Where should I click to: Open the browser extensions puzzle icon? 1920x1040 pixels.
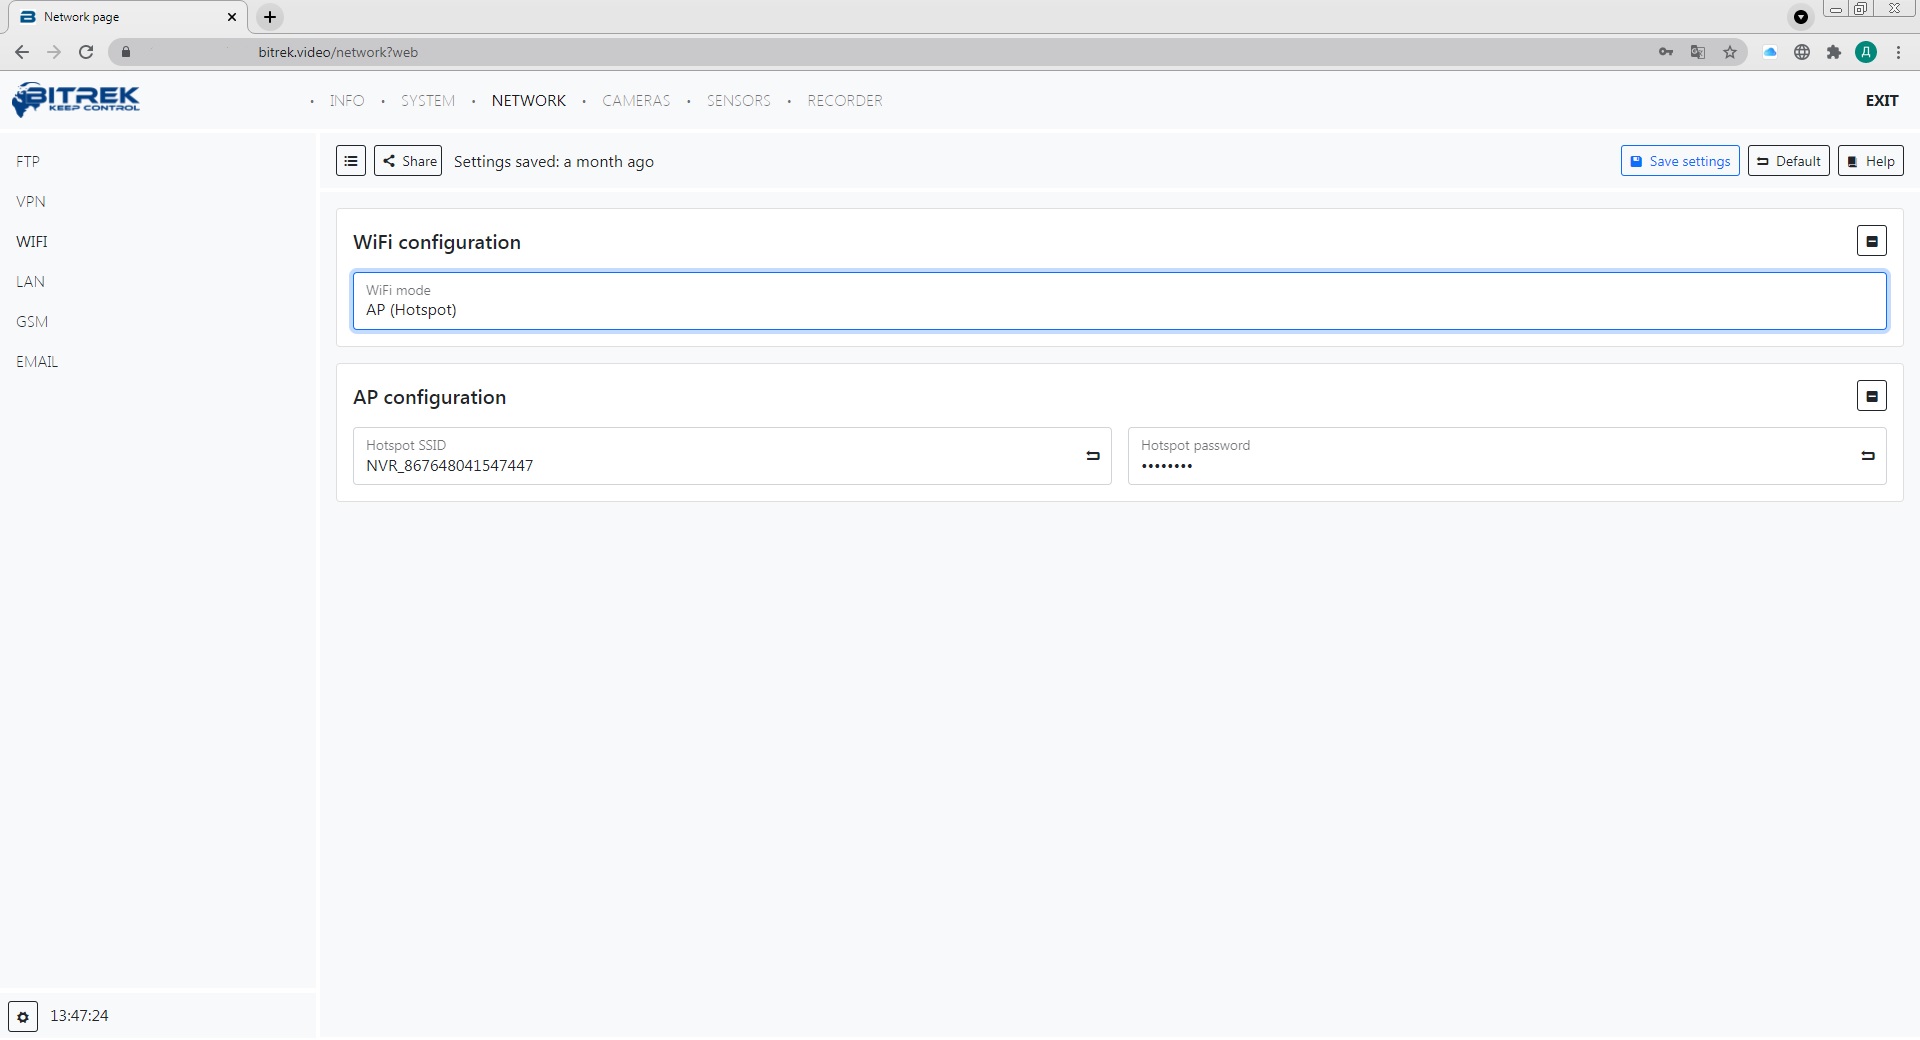pos(1833,52)
